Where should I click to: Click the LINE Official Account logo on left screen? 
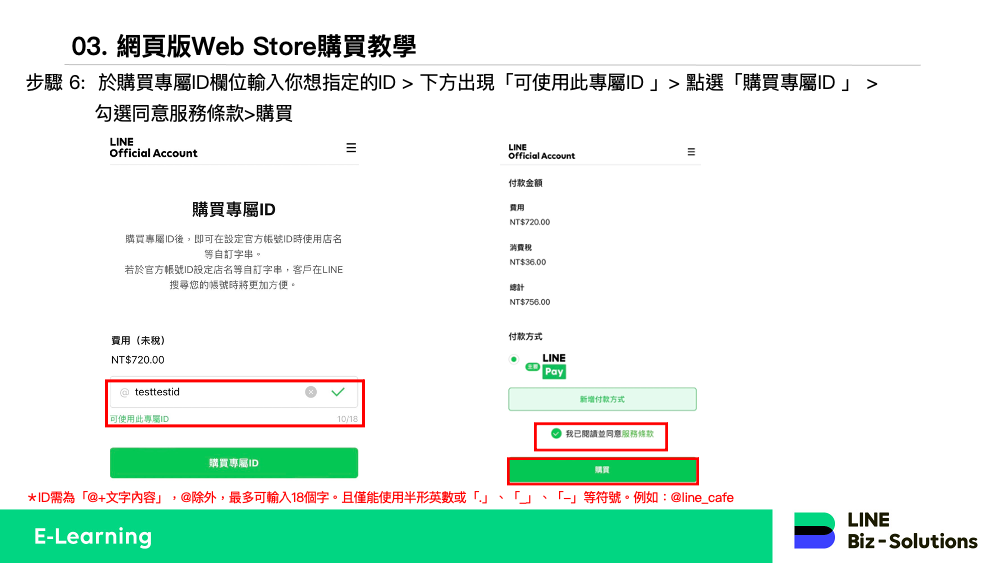pos(153,148)
